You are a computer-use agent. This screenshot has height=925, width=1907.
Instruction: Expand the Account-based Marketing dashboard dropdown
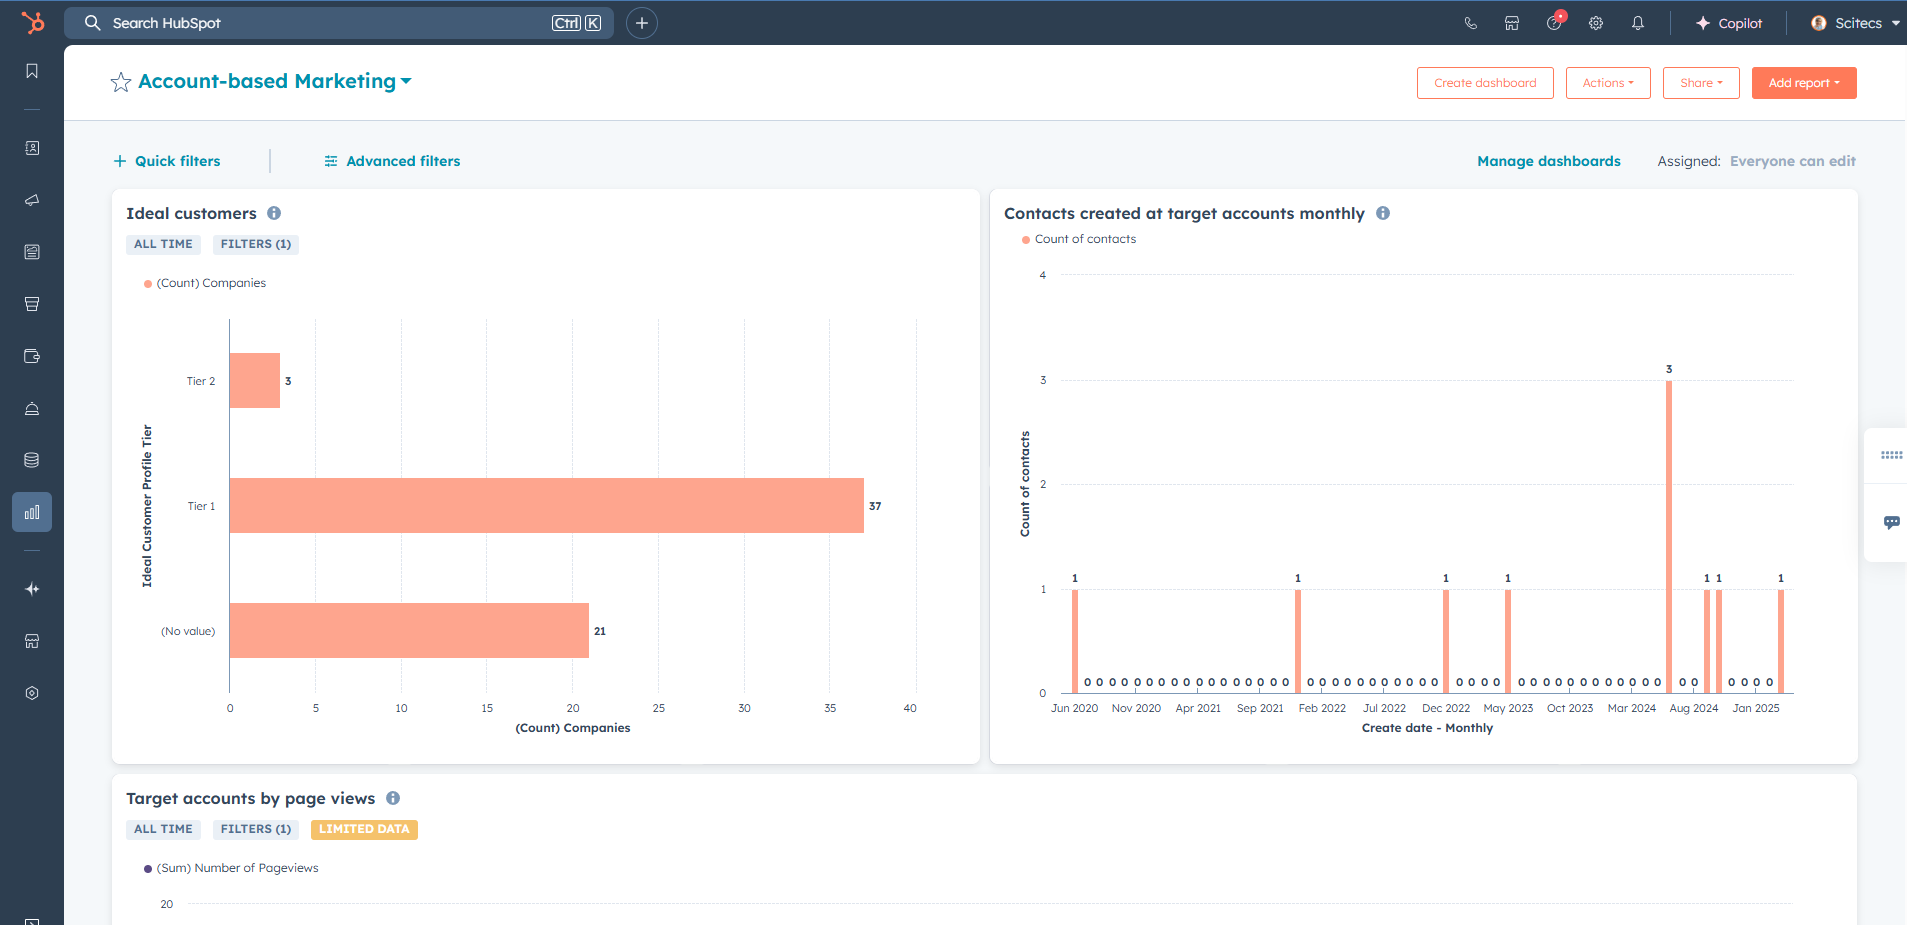click(x=406, y=82)
